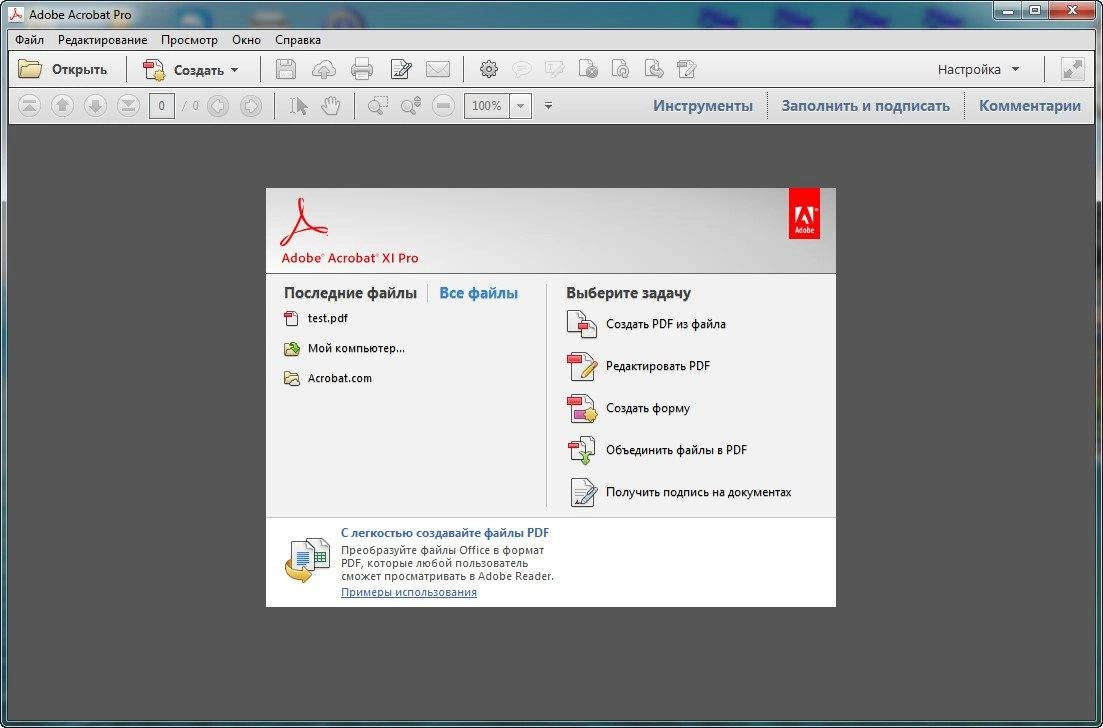Open the Настройка dropdown
1103x728 pixels.
click(x=978, y=70)
